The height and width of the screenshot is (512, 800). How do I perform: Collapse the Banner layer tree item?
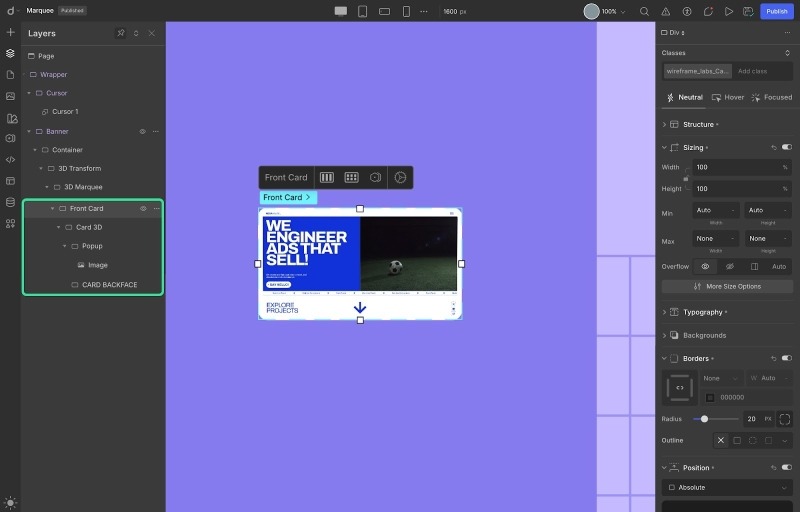coord(29,131)
